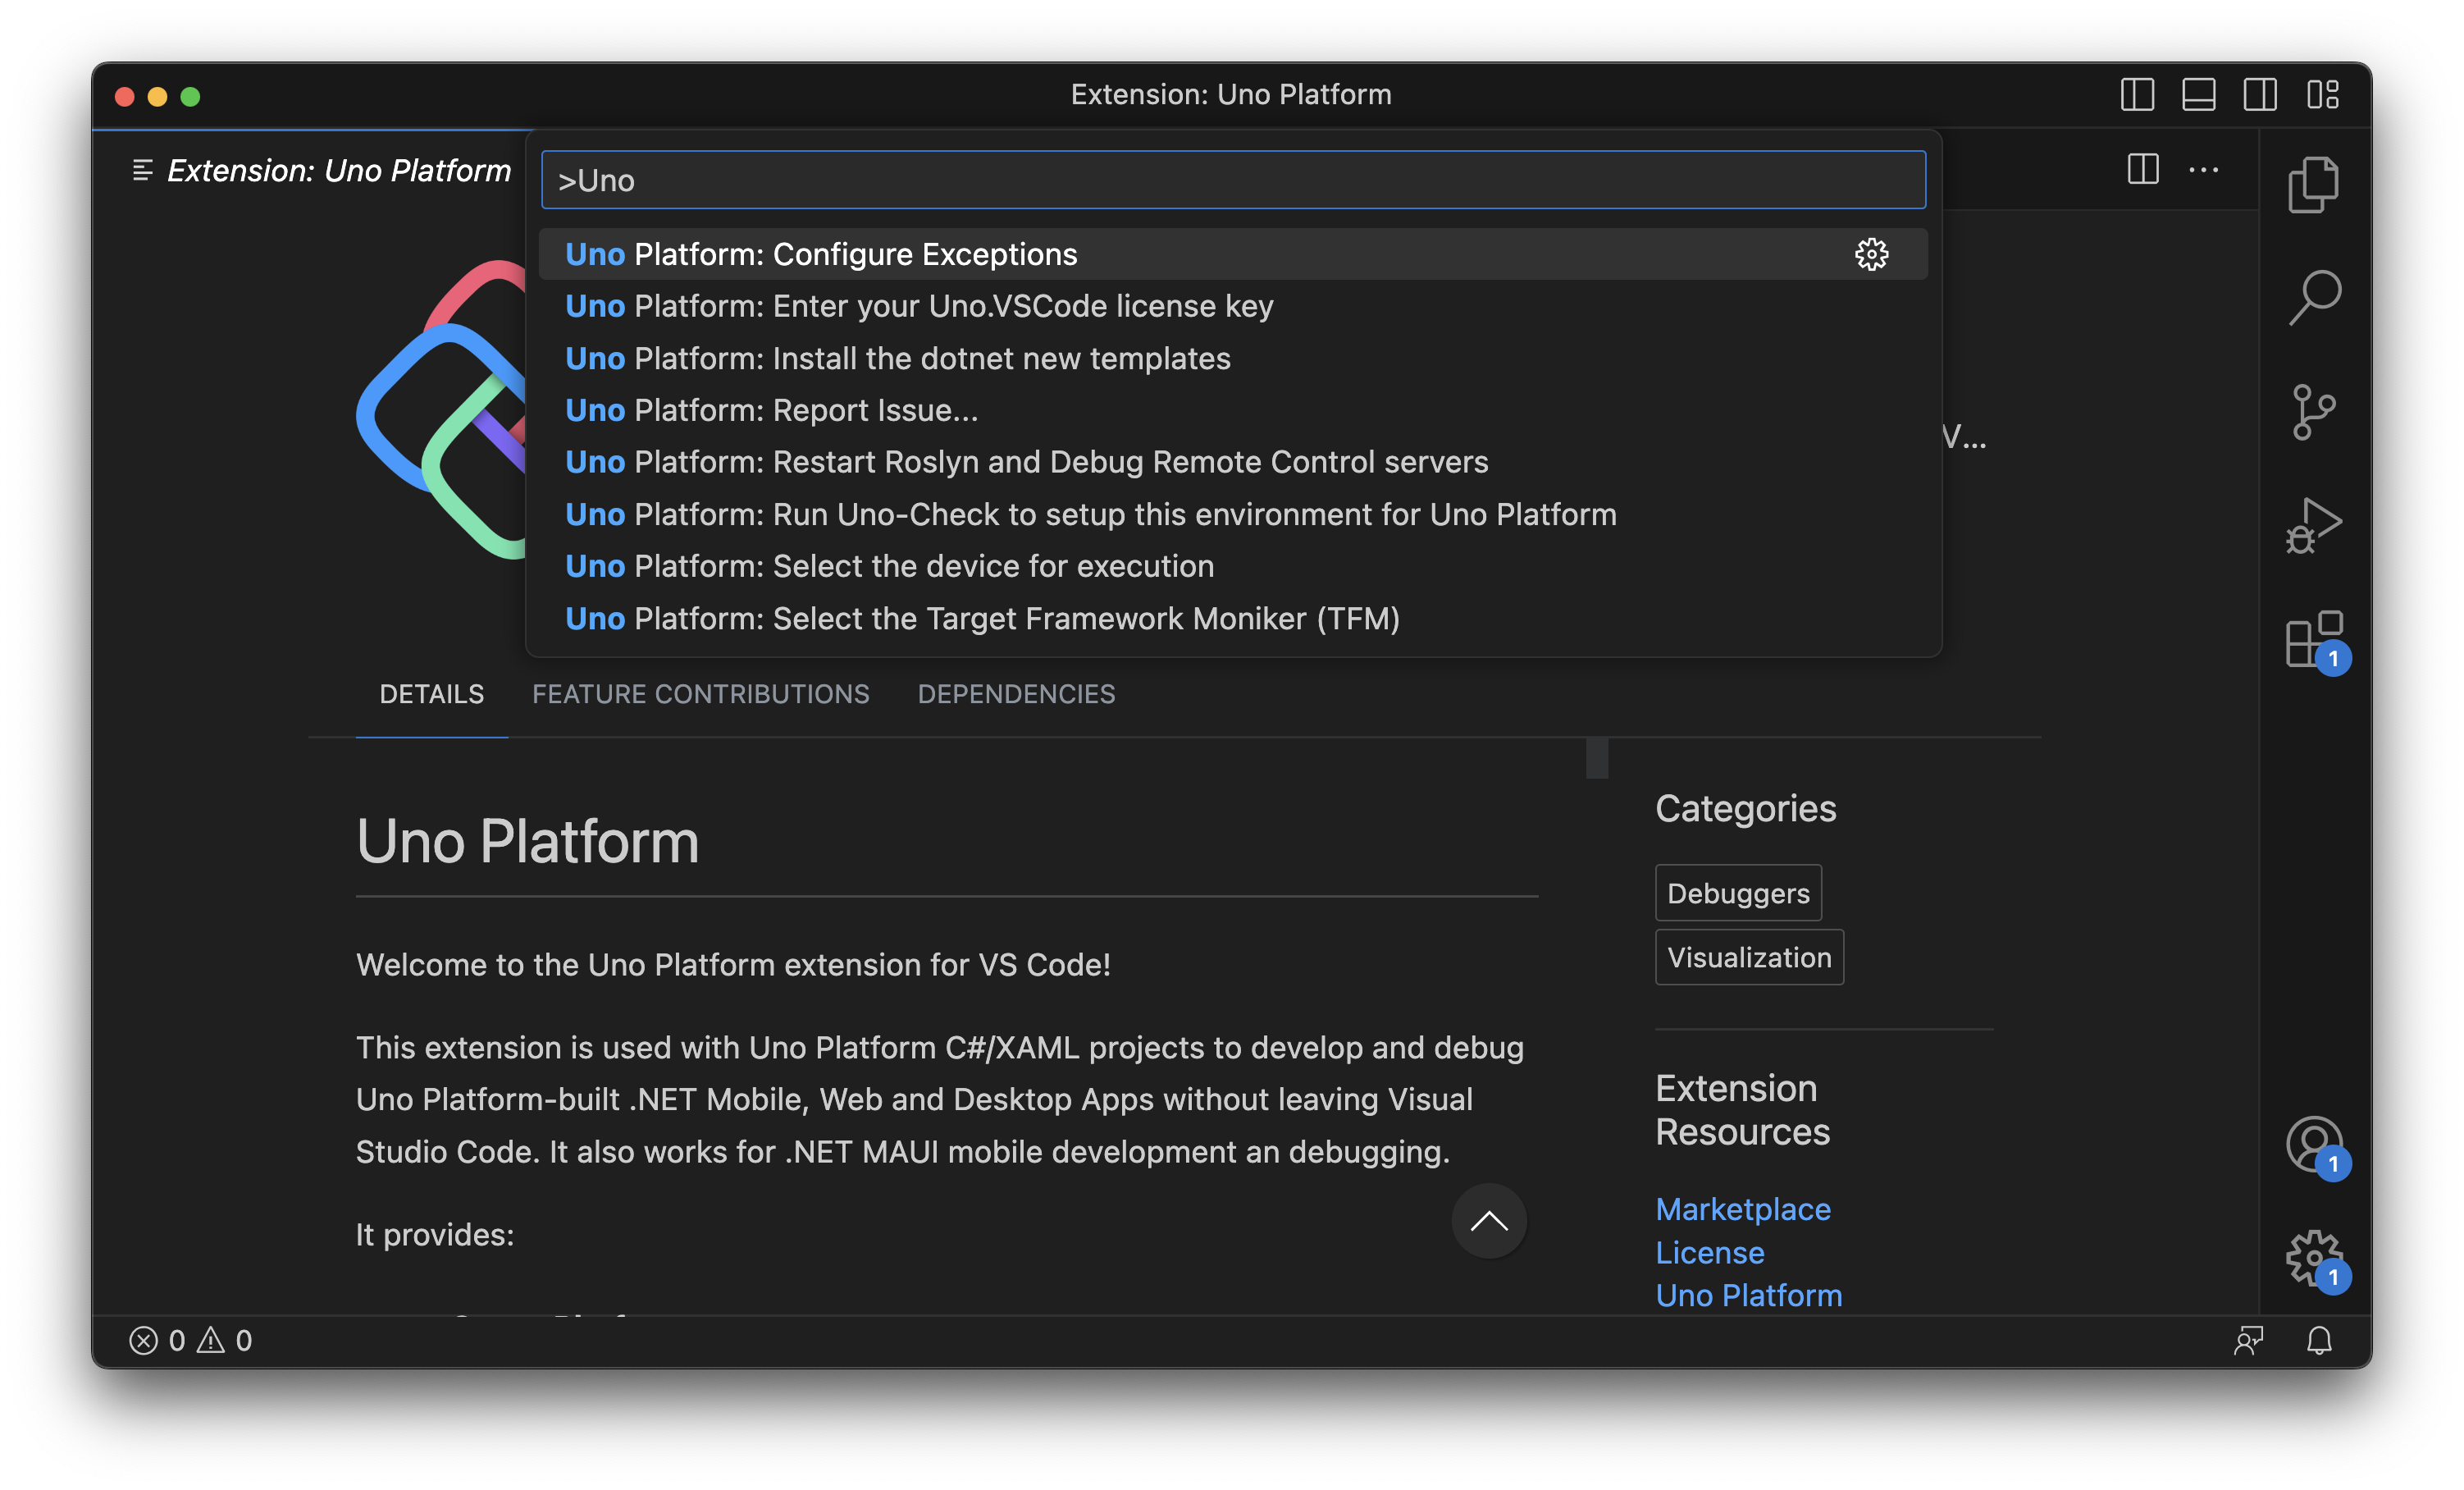Click inside the command palette input field
Image resolution: width=2464 pixels, height=1490 pixels.
[1230, 180]
